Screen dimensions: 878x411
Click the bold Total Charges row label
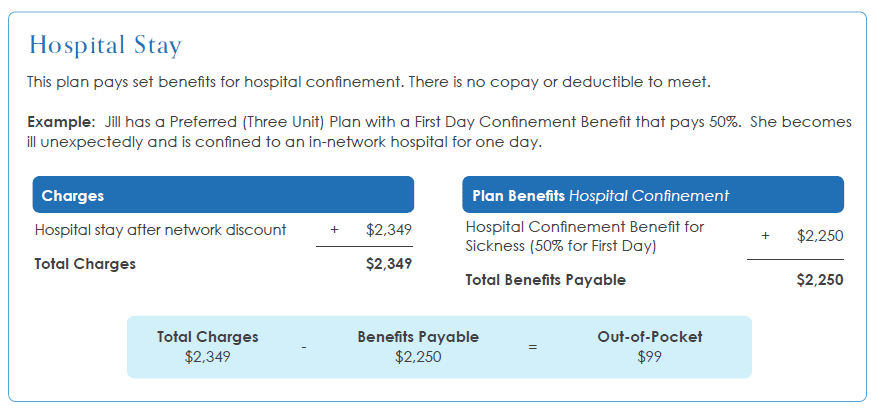click(85, 264)
